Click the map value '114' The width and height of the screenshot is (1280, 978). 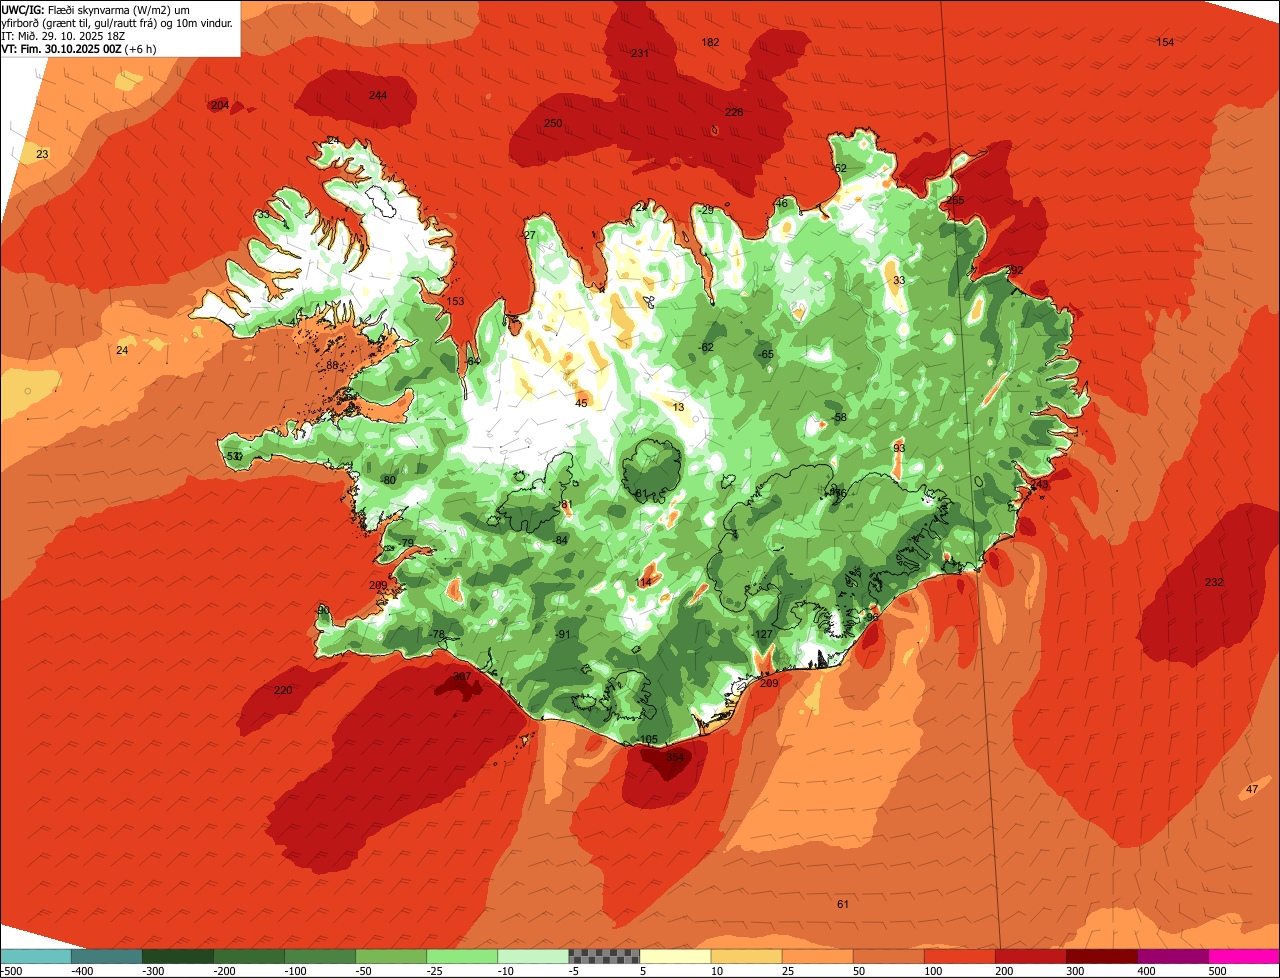644,582
